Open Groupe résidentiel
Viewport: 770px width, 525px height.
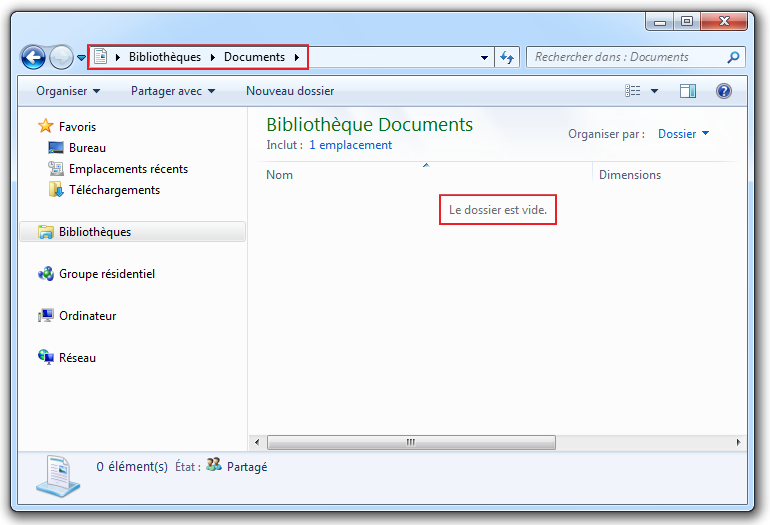point(107,274)
